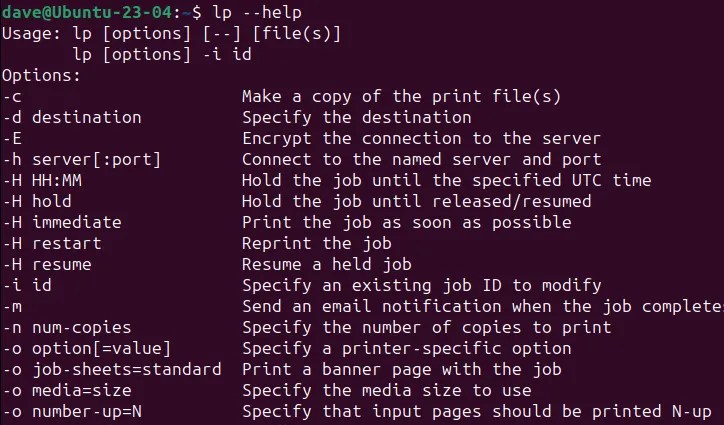Click the Usage line with [file(s)]
724x425 pixels.
(172, 33)
